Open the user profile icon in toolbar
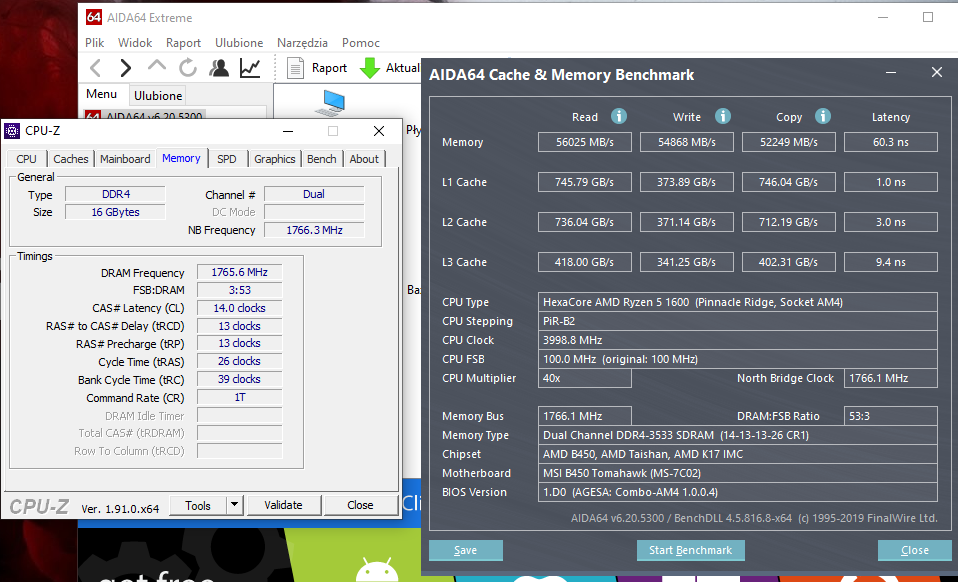The image size is (958, 582). point(219,68)
